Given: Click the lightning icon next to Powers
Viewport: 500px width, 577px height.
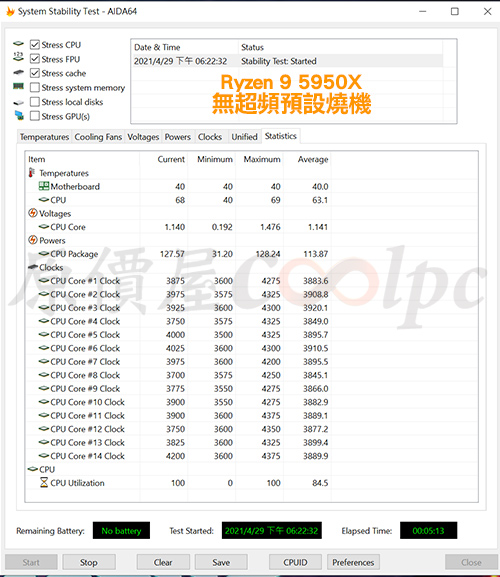Looking at the screenshot, I should pos(33,240).
